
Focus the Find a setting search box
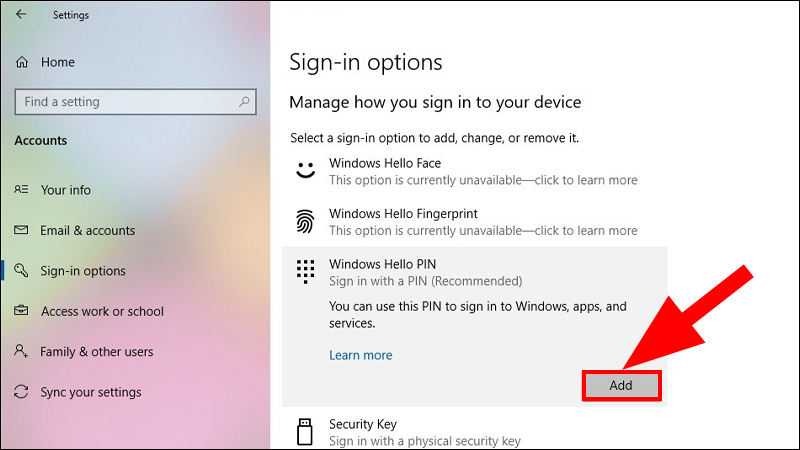[125, 102]
